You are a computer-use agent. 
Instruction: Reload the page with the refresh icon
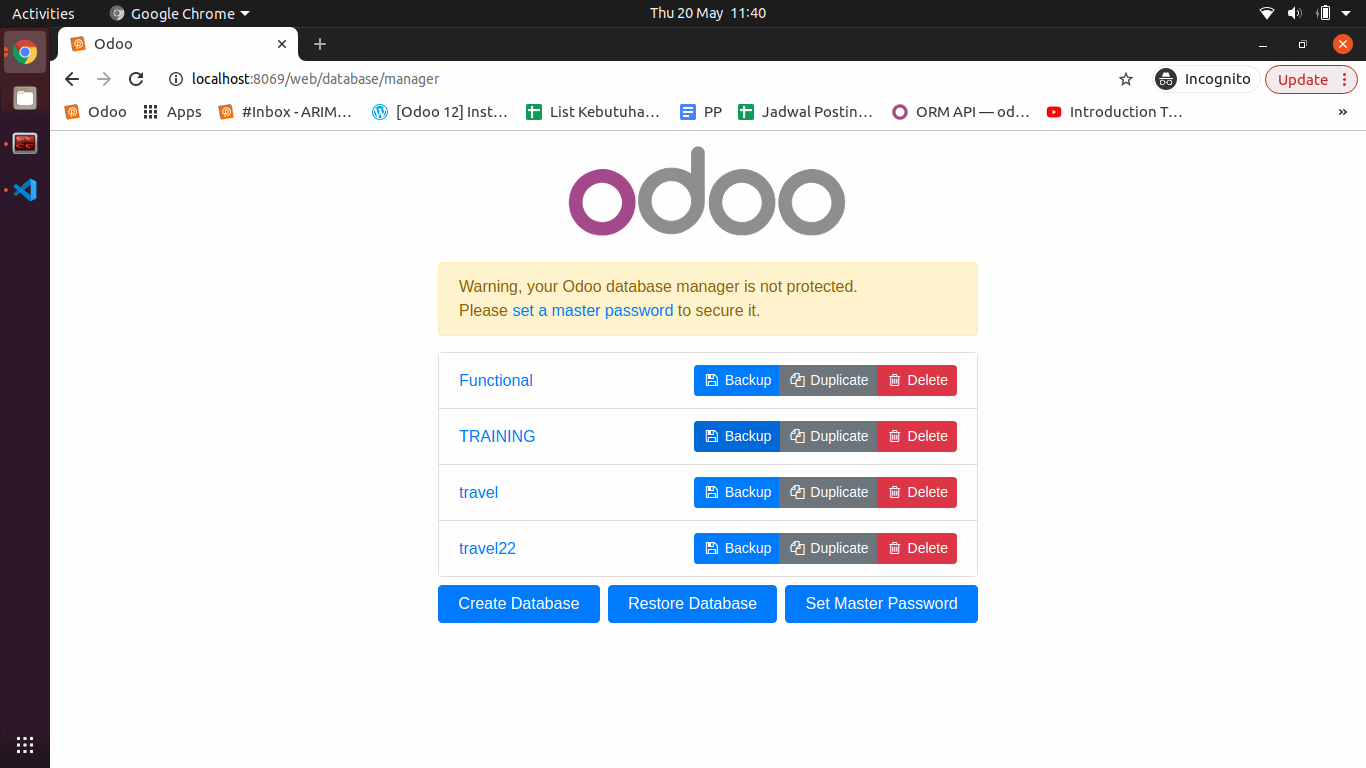click(136, 79)
